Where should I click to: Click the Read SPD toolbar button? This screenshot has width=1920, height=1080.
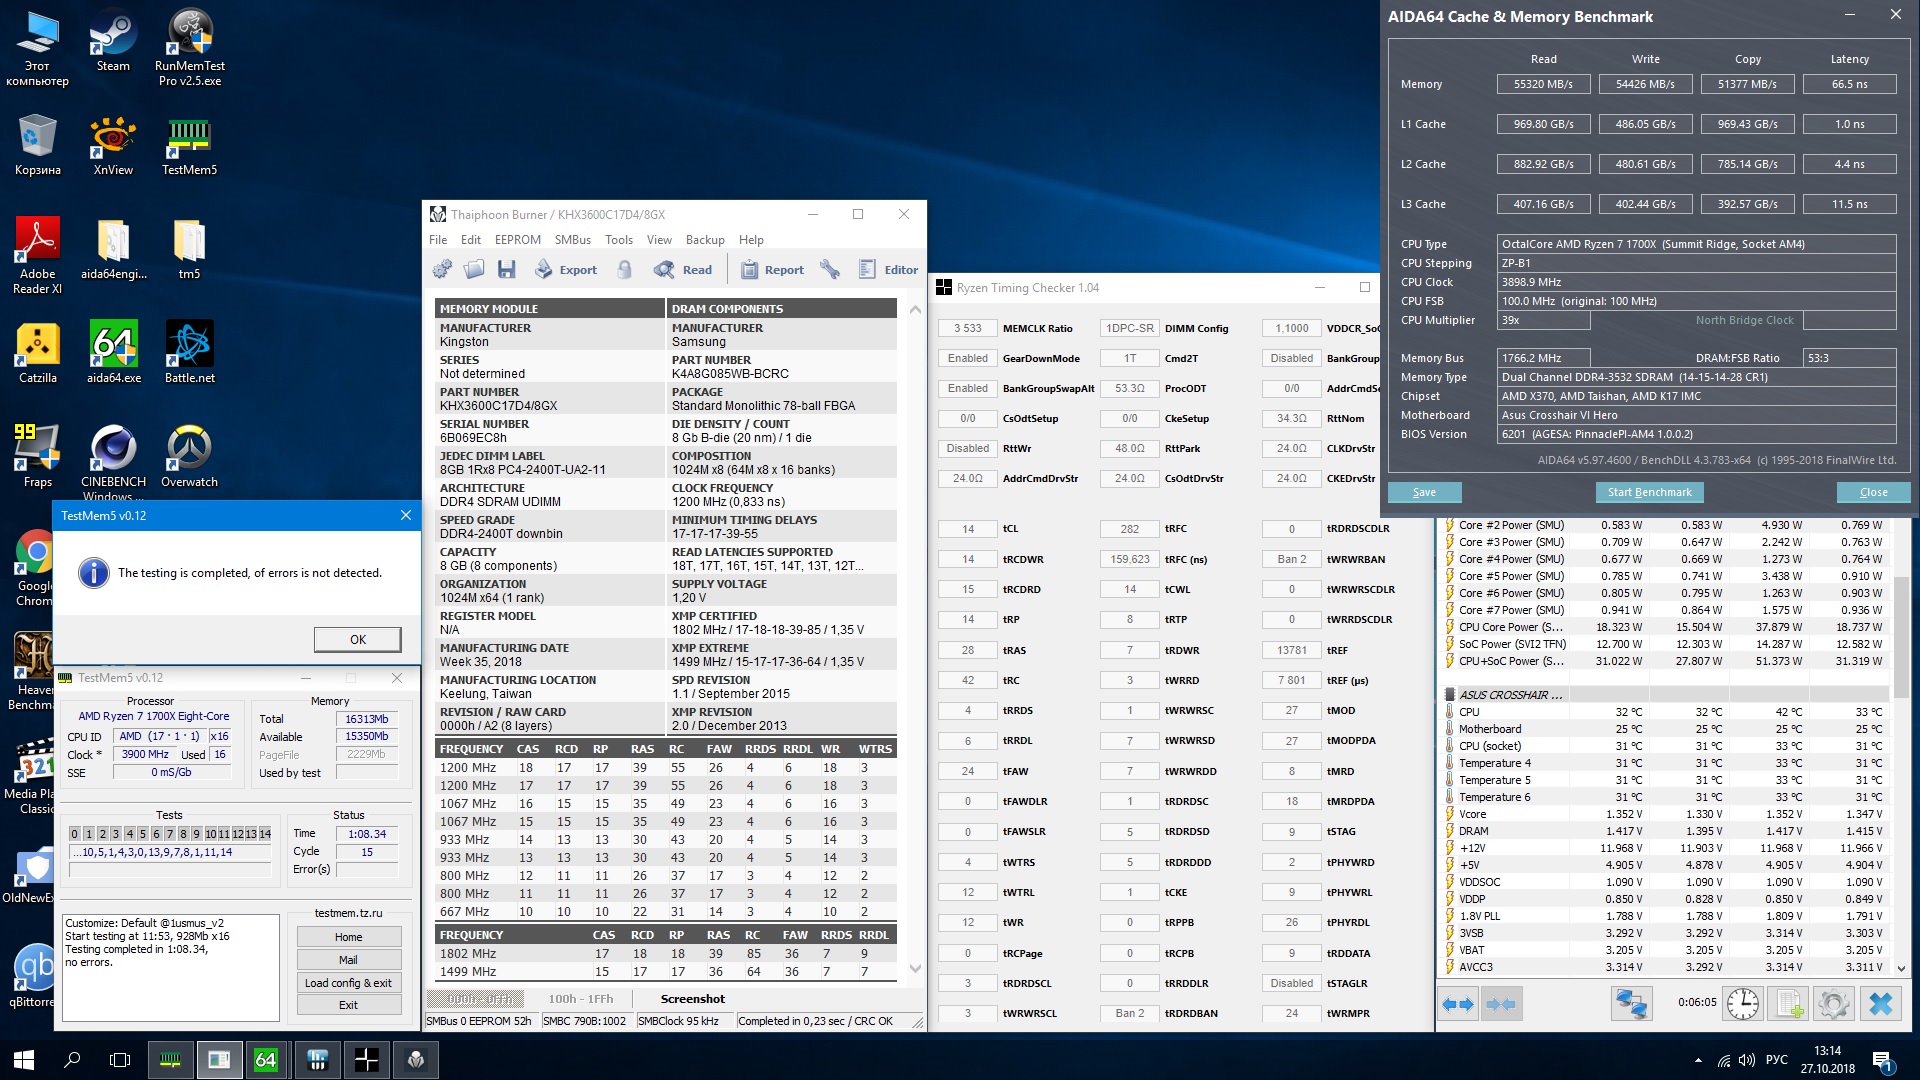coord(683,269)
